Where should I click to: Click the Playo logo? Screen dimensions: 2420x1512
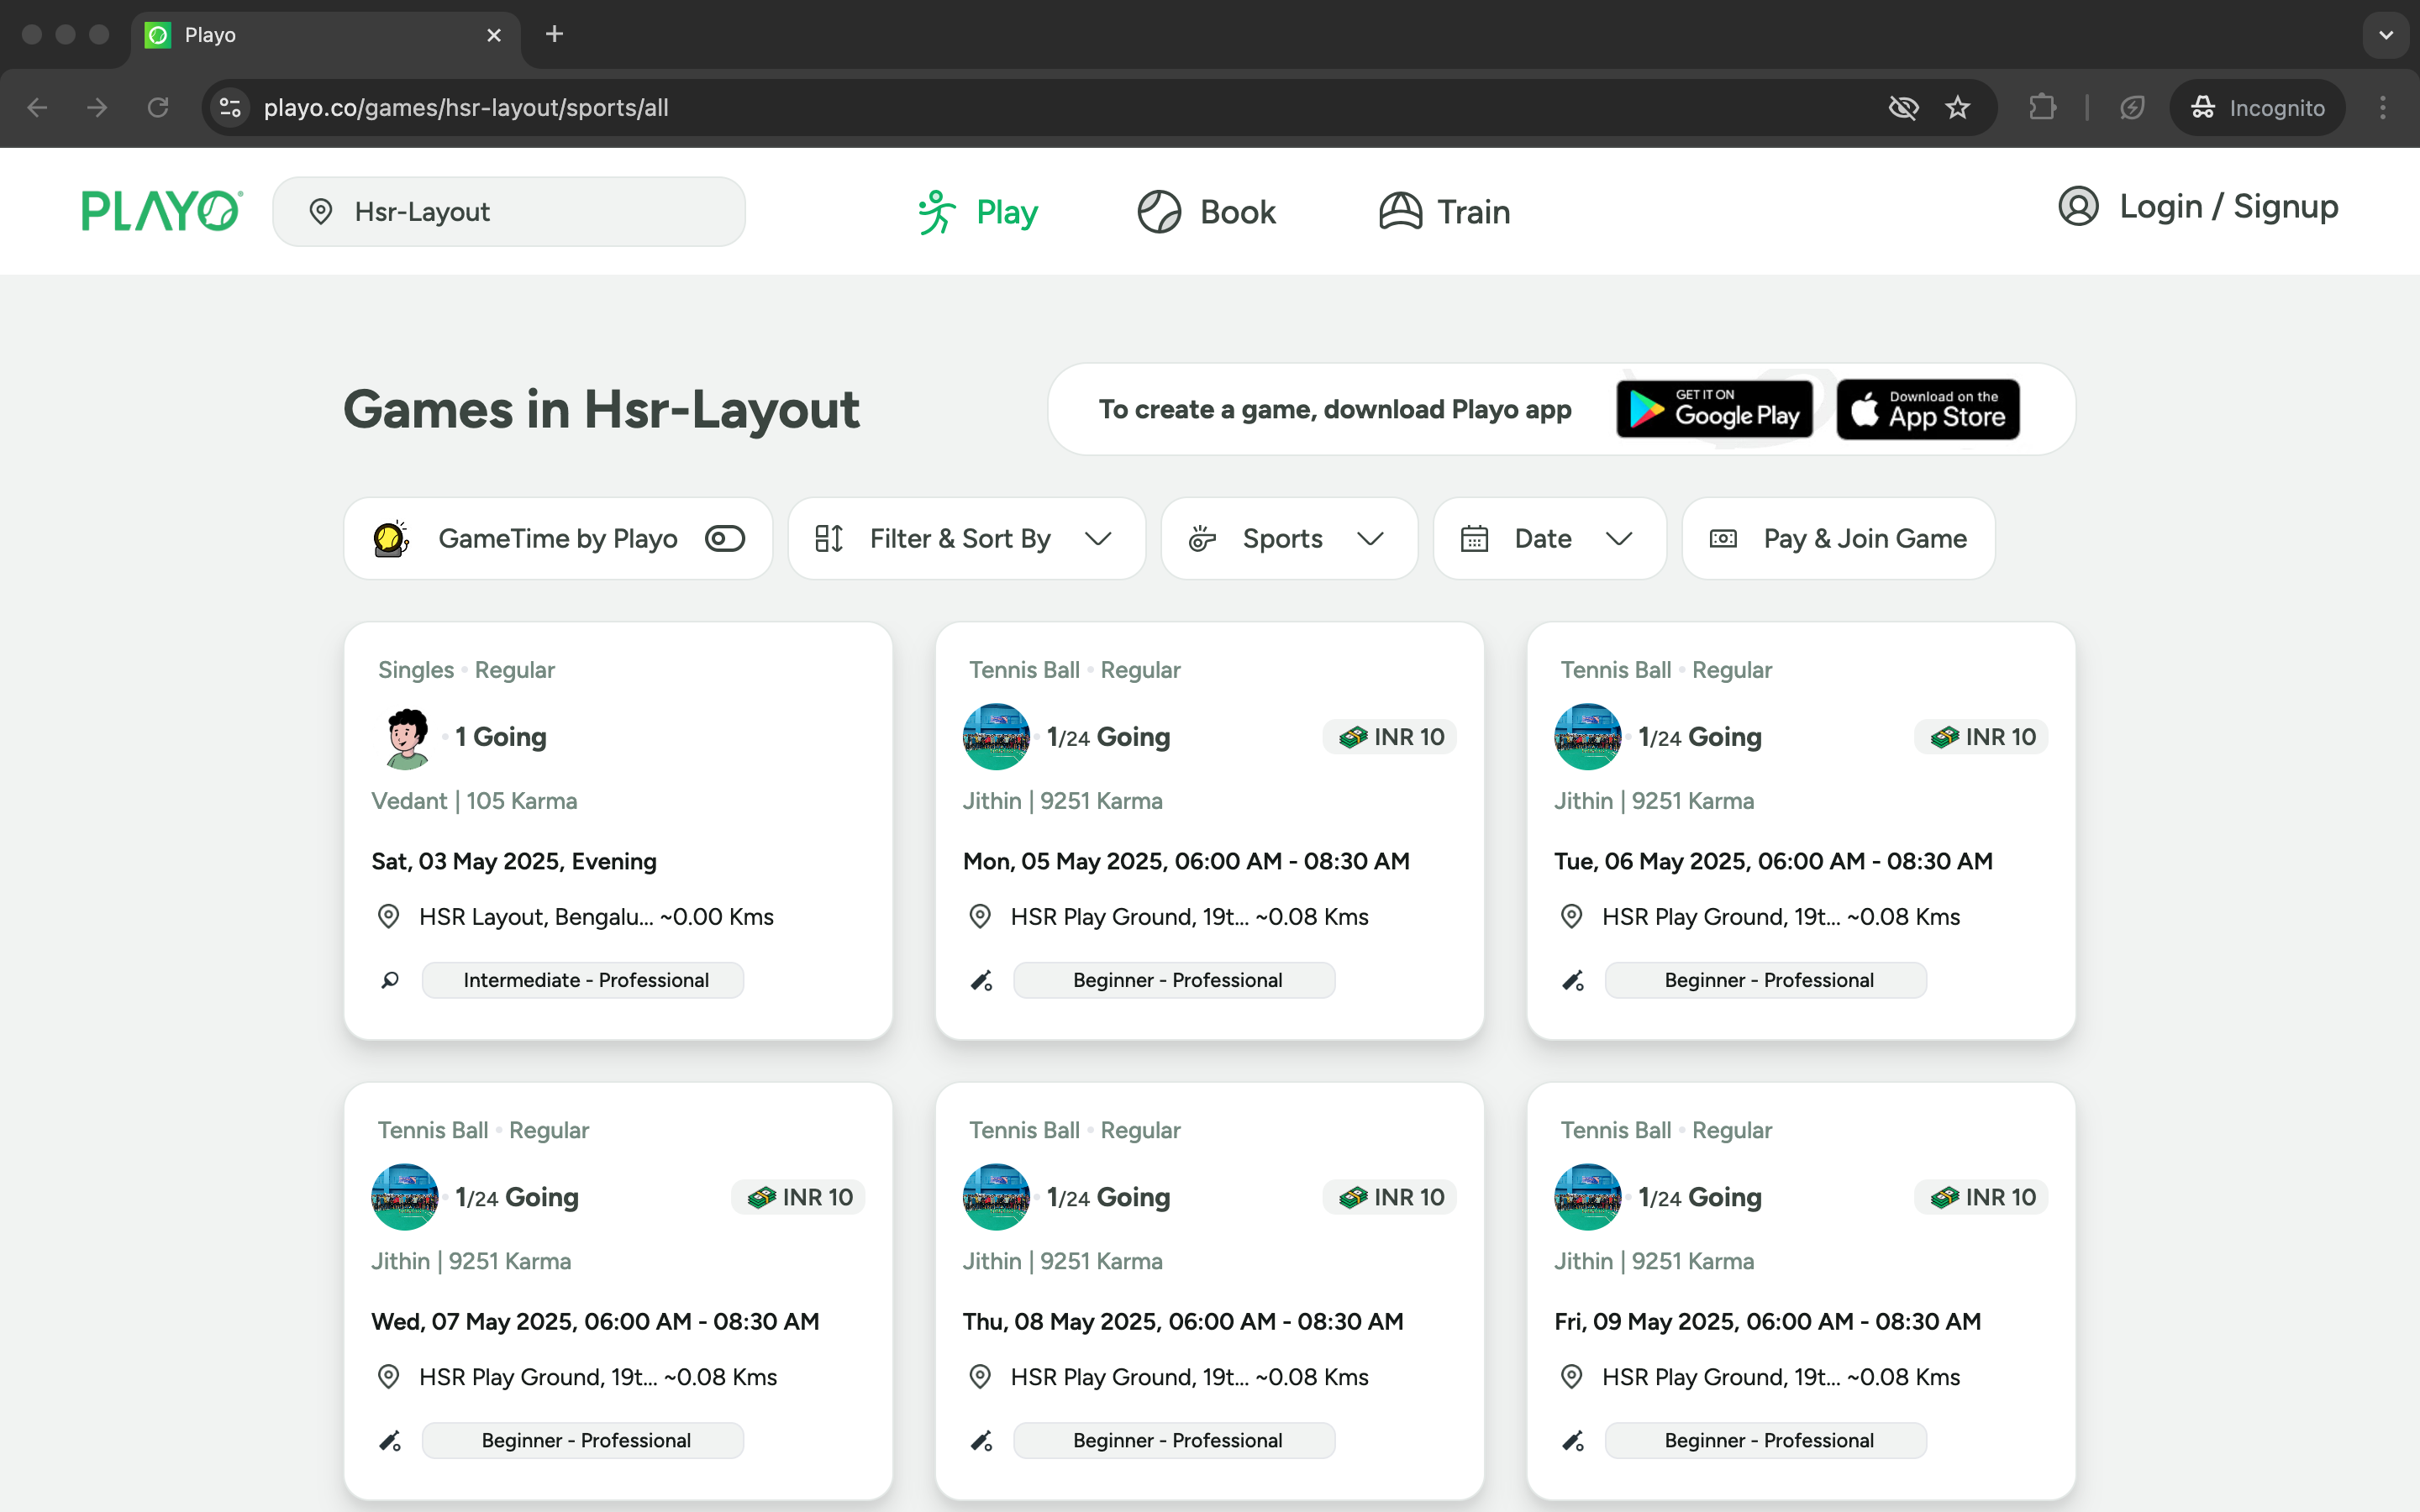[x=162, y=211]
